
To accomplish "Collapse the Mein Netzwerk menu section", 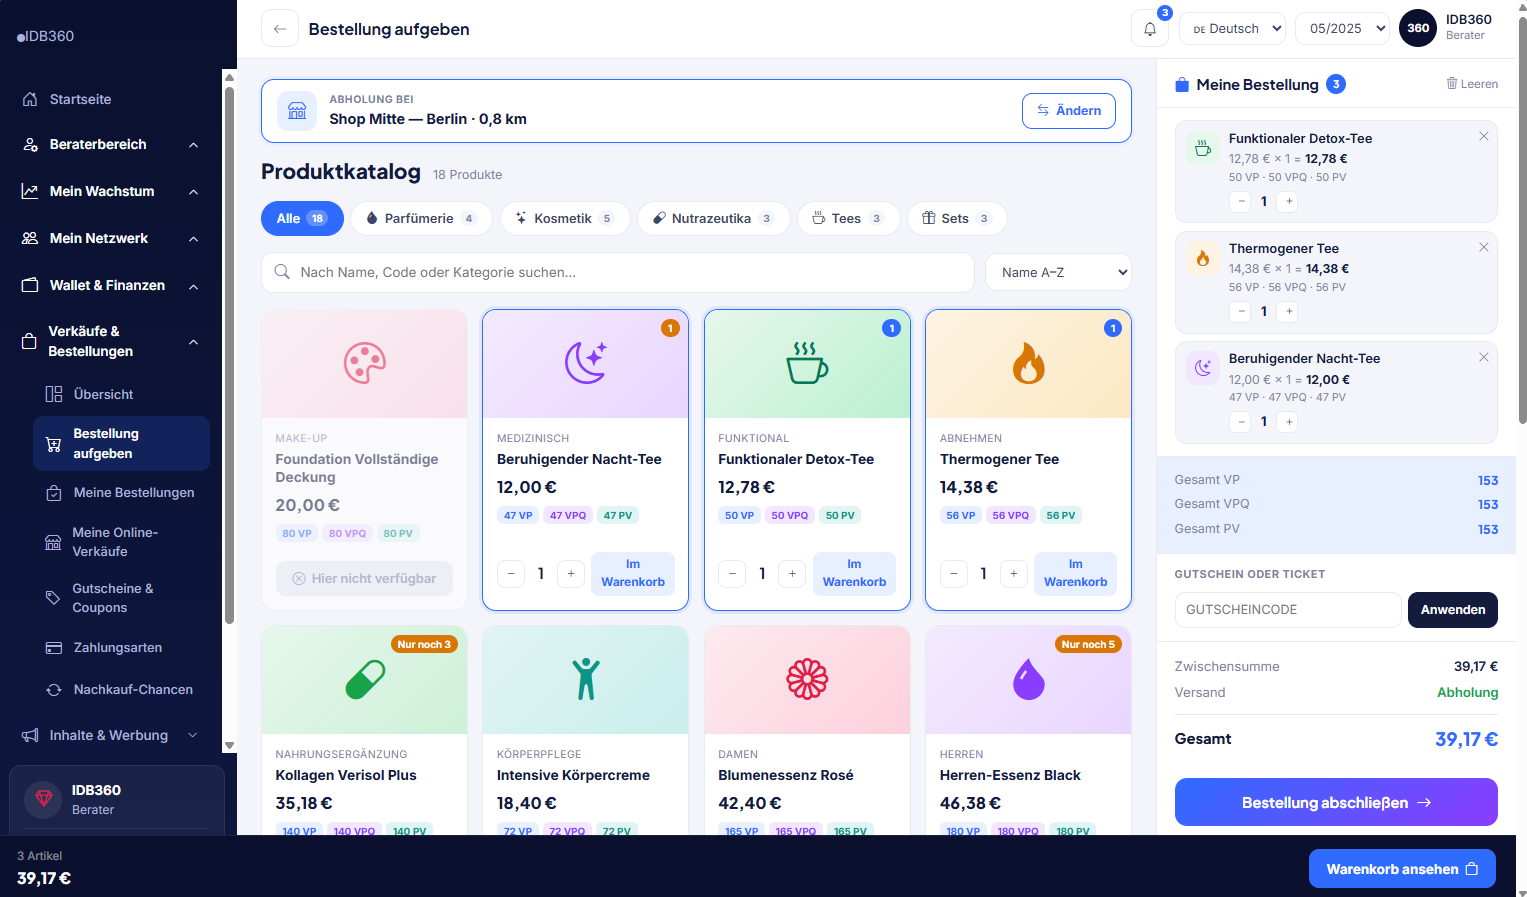I will [x=193, y=239].
